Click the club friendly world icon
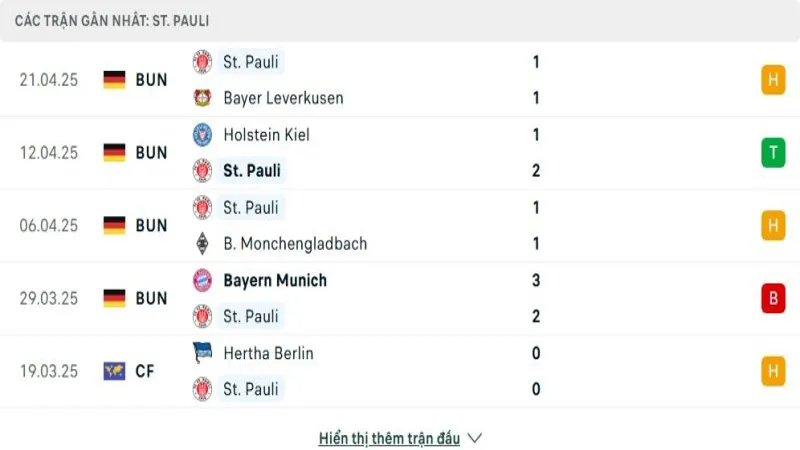 (x=114, y=371)
